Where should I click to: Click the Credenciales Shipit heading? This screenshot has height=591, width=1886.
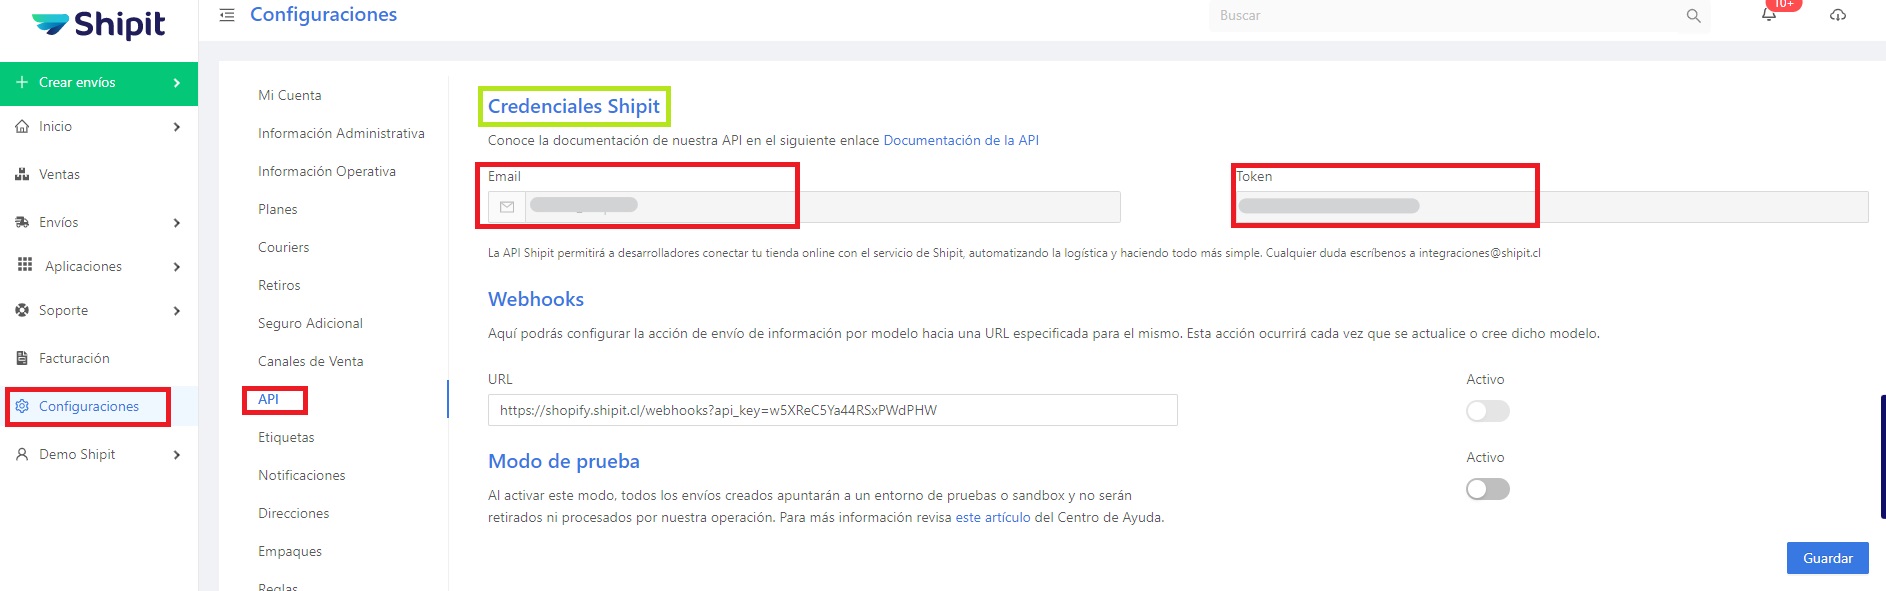[574, 106]
